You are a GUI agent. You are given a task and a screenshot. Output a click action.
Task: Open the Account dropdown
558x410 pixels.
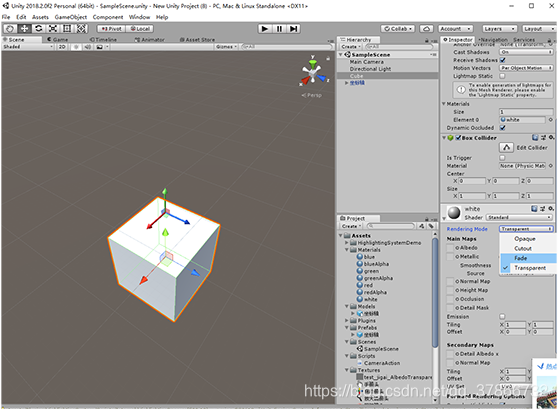click(455, 29)
